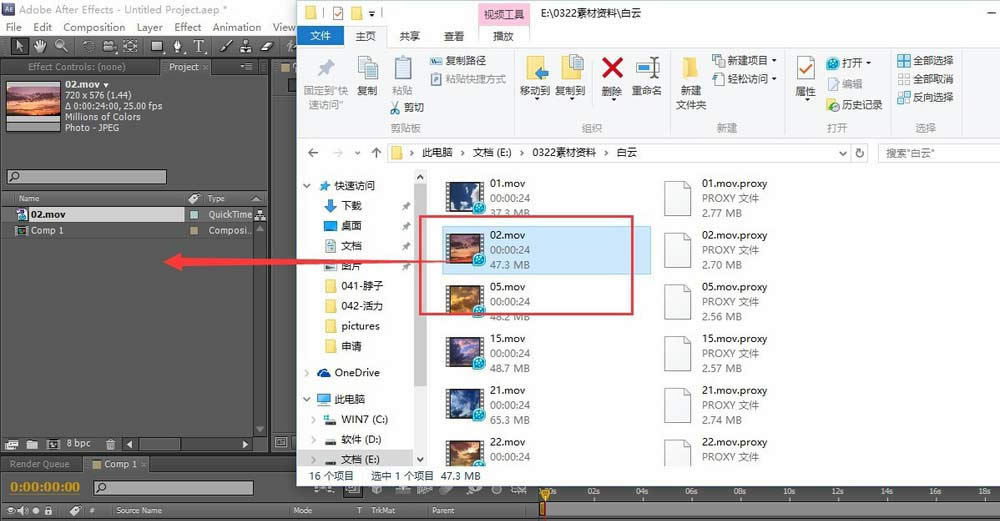Select the Zoom magnifier tool
This screenshot has width=1000, height=521.
pos(61,46)
